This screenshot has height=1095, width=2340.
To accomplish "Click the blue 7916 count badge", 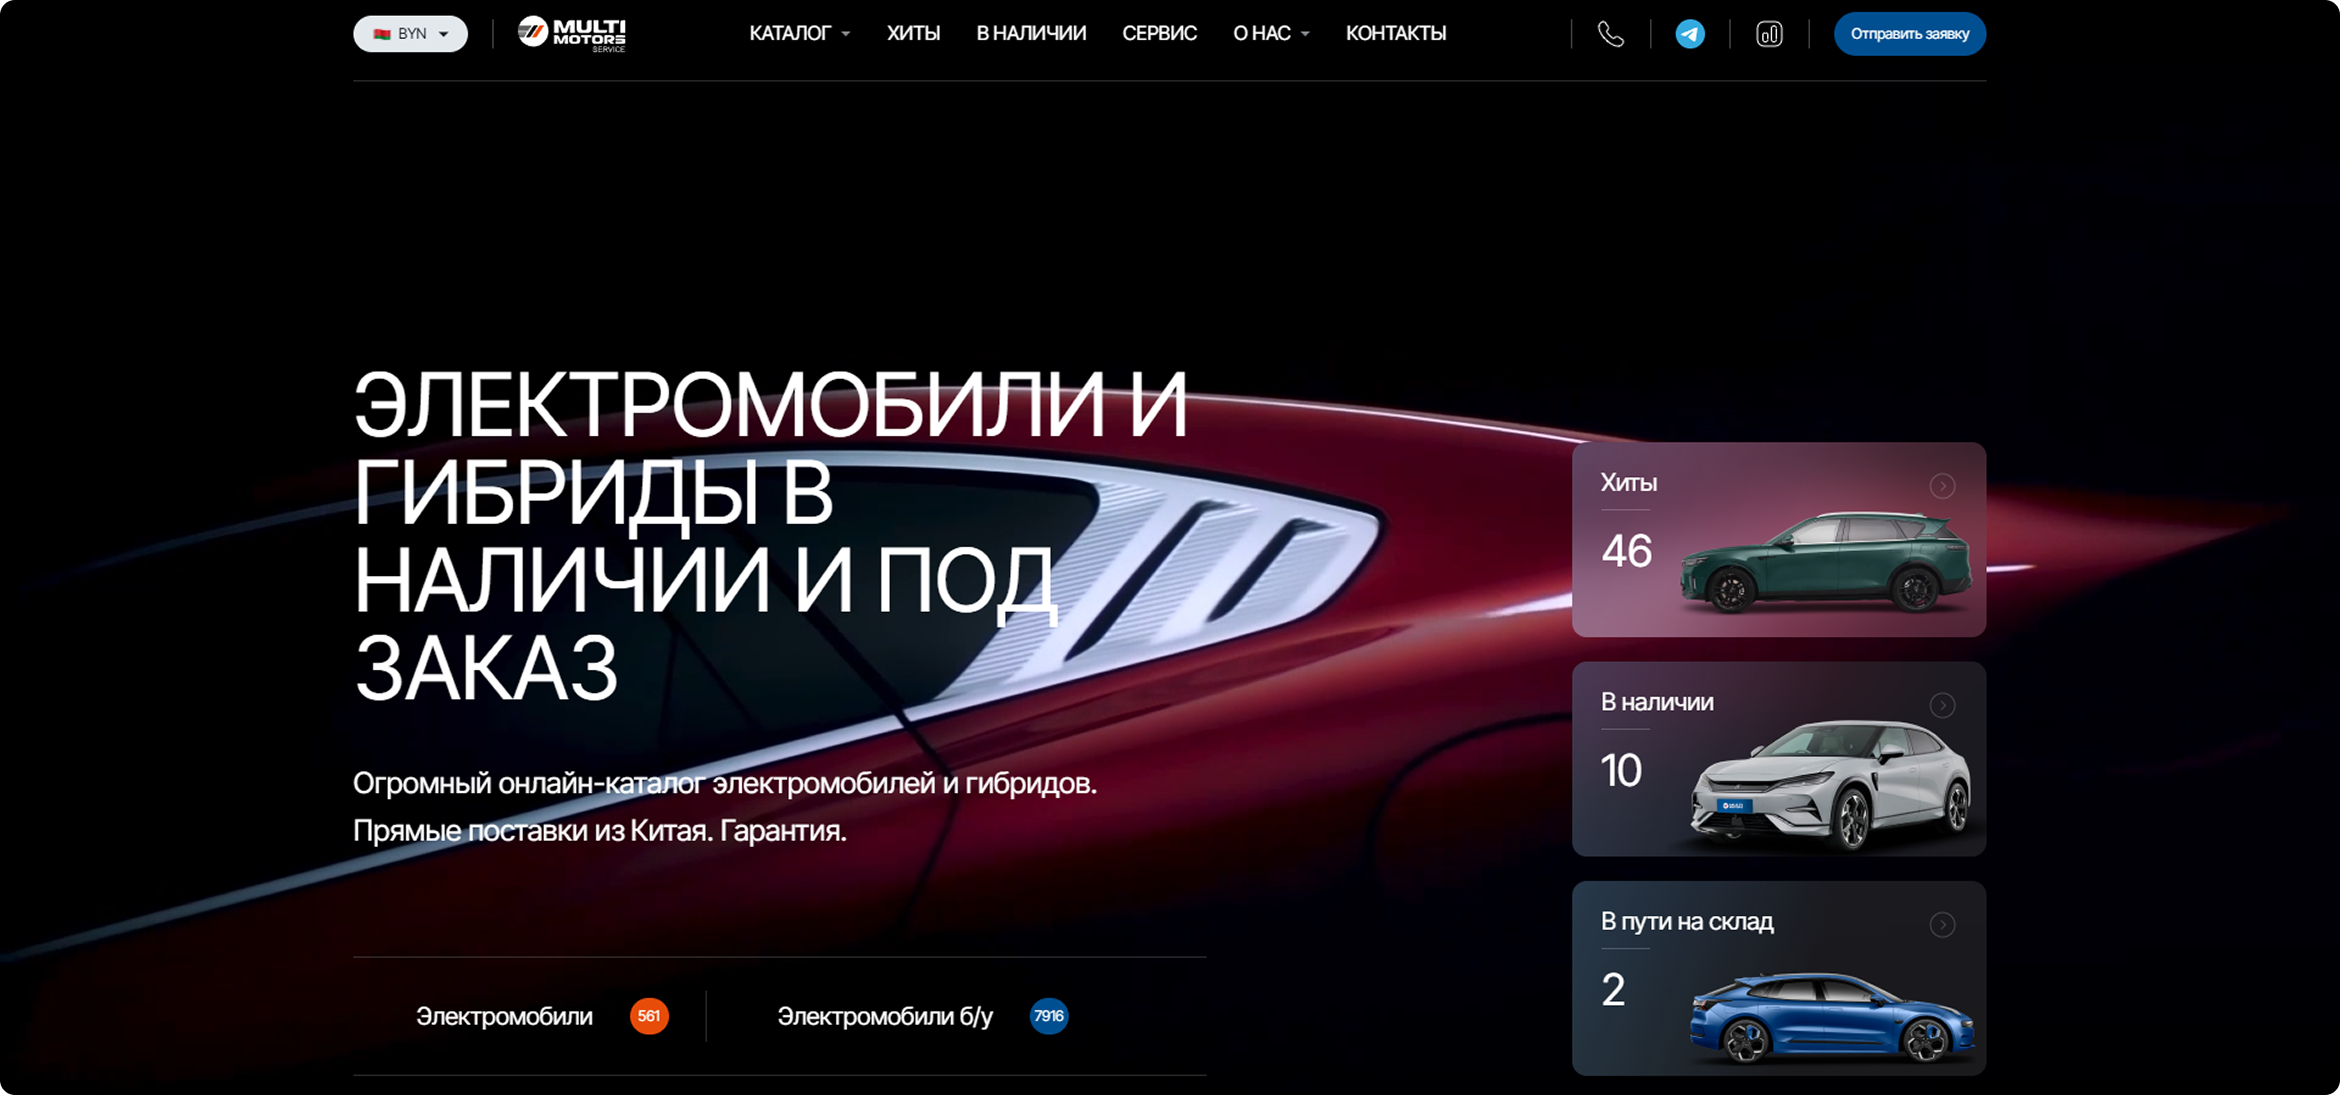I will (x=1048, y=1016).
